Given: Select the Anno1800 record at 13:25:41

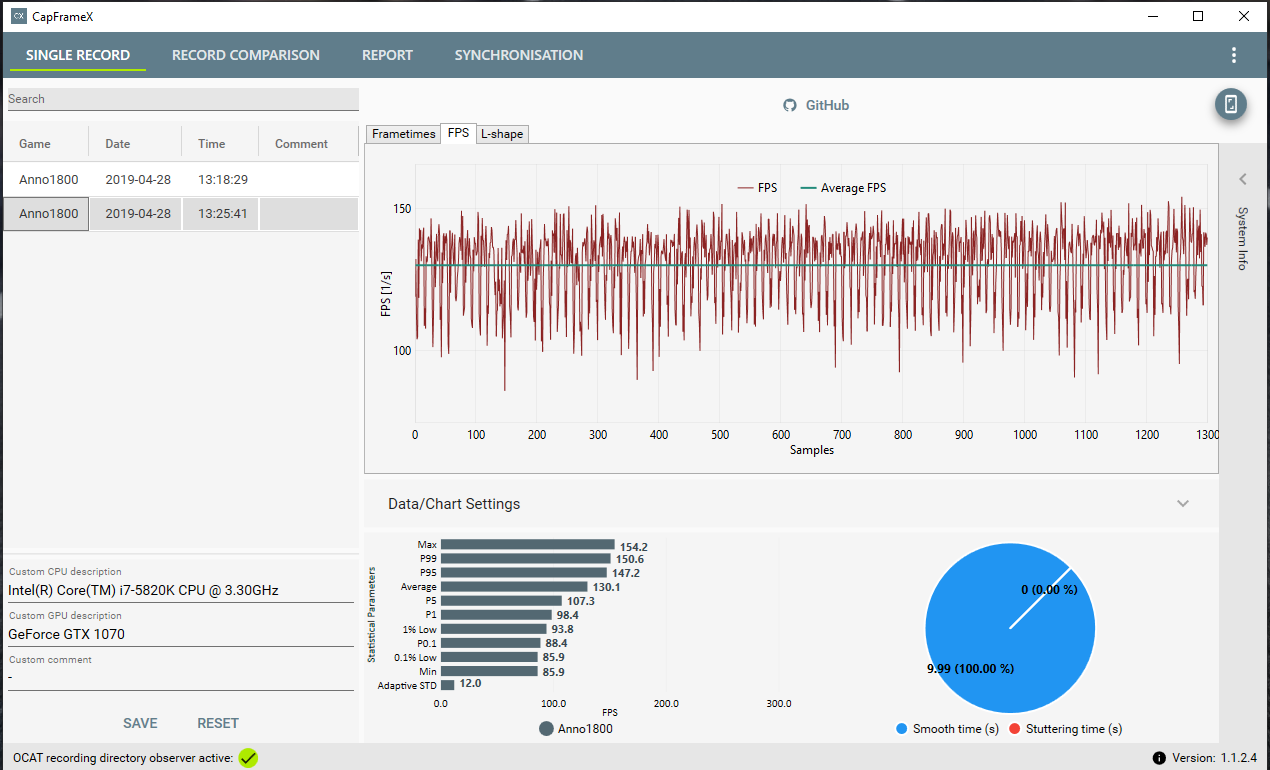Looking at the screenshot, I should point(181,213).
